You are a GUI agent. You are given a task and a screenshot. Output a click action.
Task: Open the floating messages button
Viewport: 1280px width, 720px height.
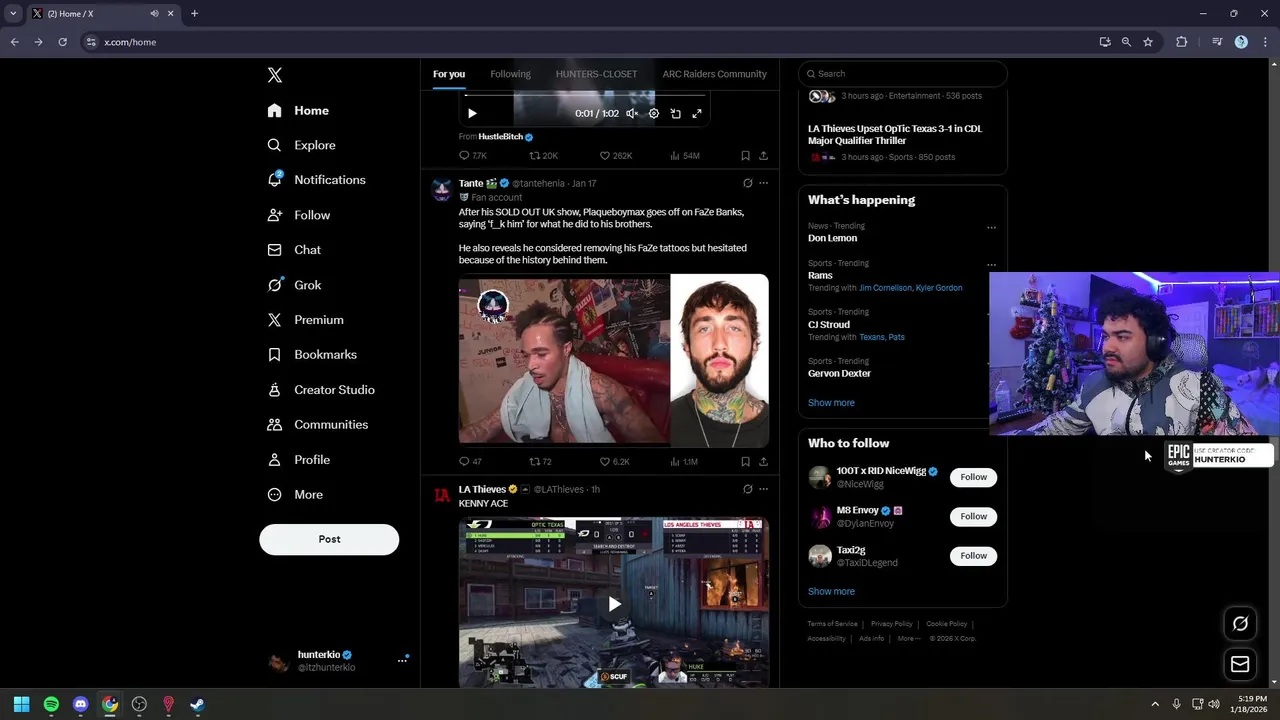[x=1240, y=664]
